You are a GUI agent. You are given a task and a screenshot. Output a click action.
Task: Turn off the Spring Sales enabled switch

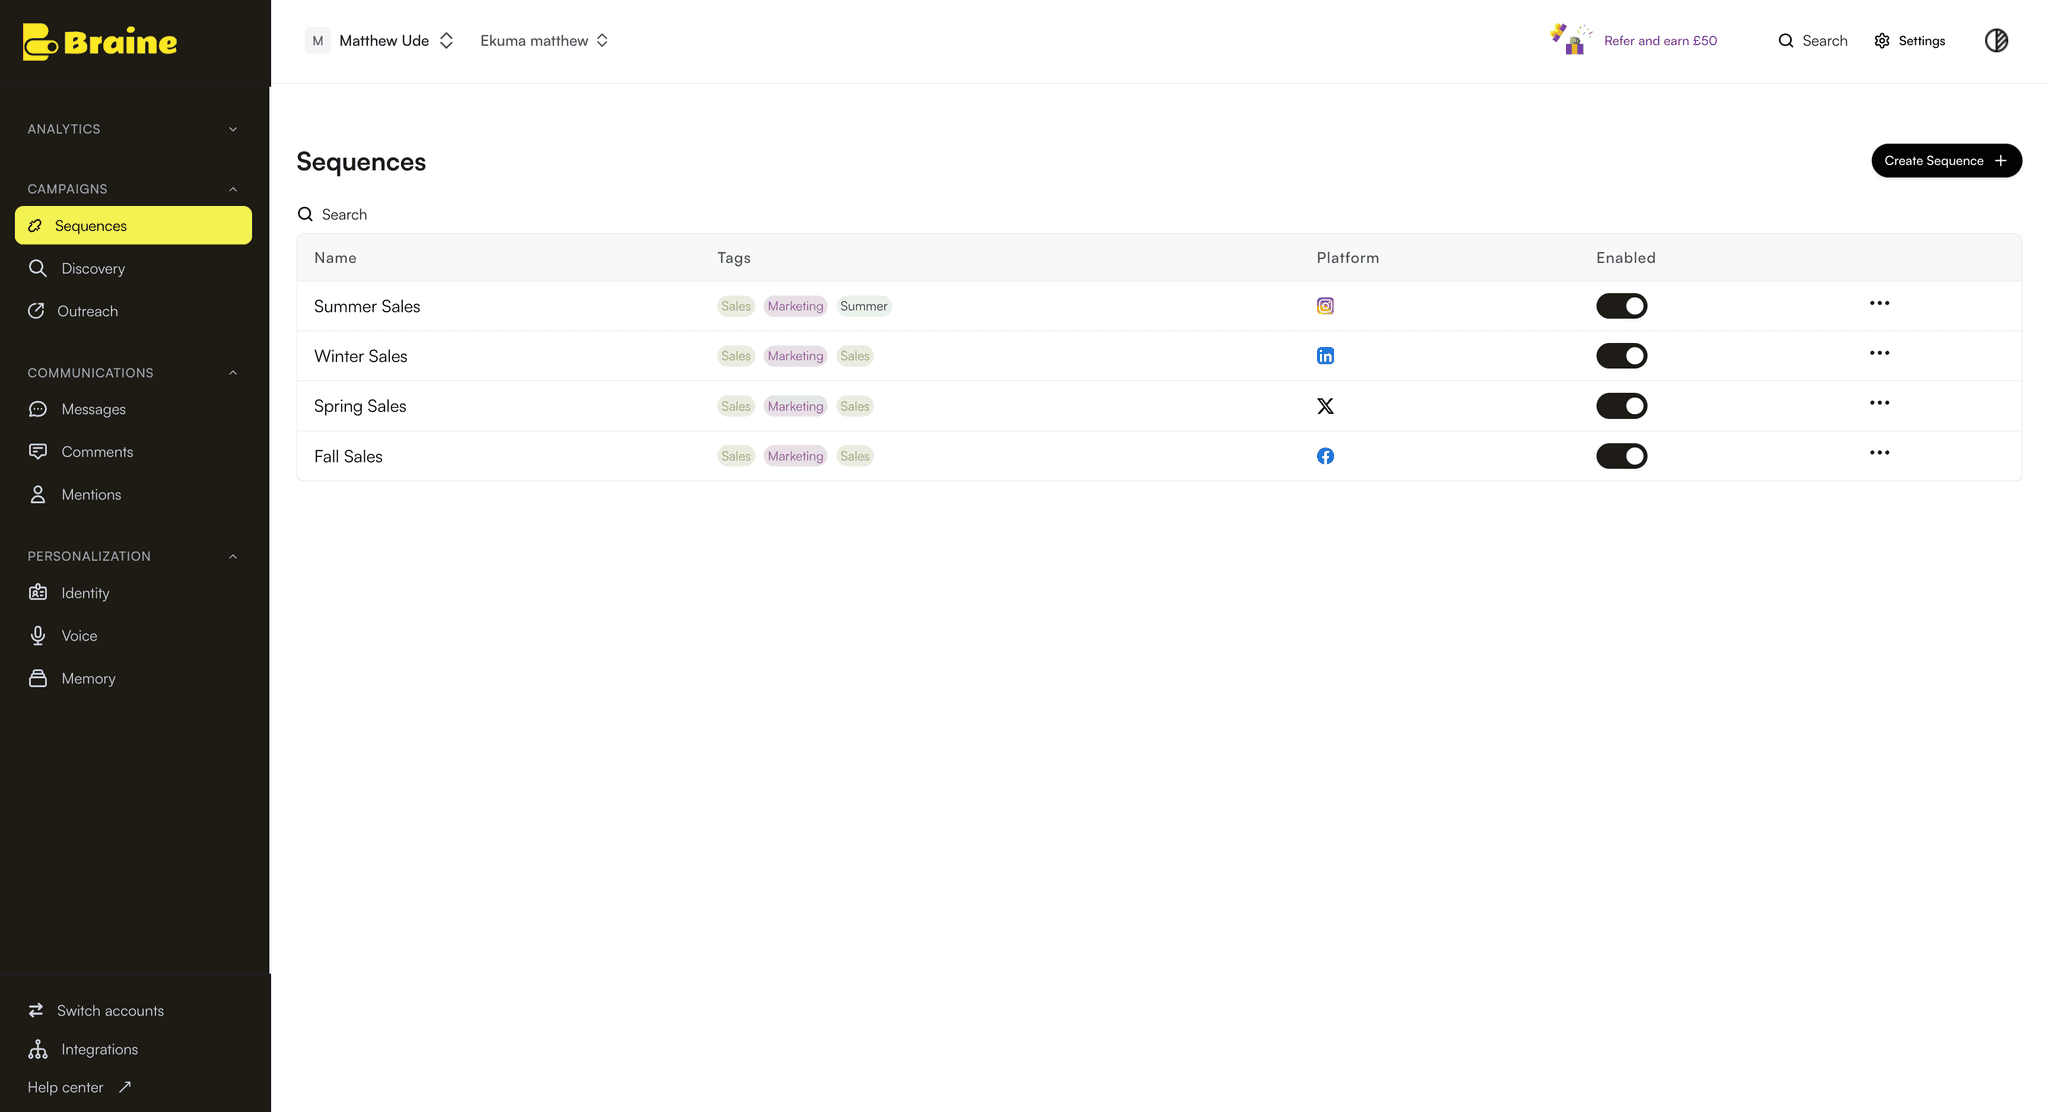[x=1621, y=406]
